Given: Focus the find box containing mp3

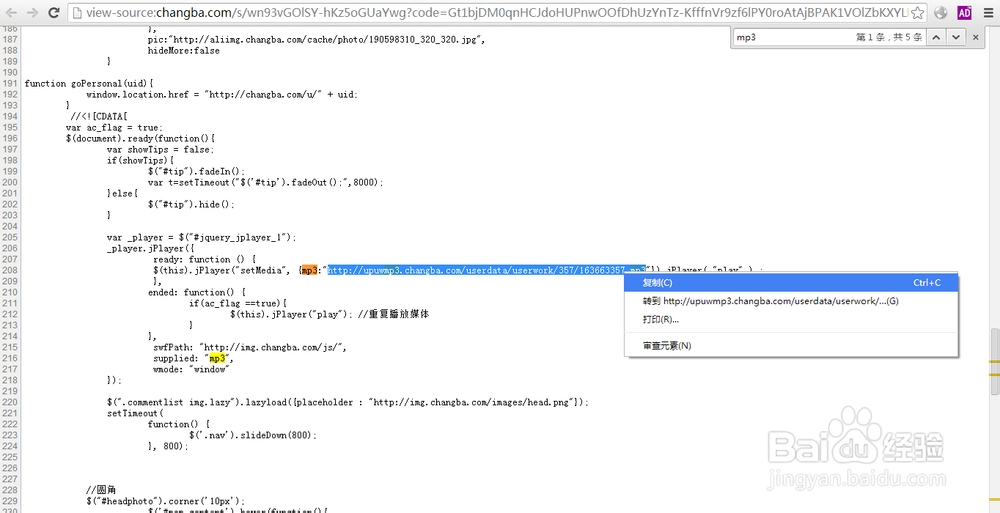Looking at the screenshot, I should pos(791,38).
